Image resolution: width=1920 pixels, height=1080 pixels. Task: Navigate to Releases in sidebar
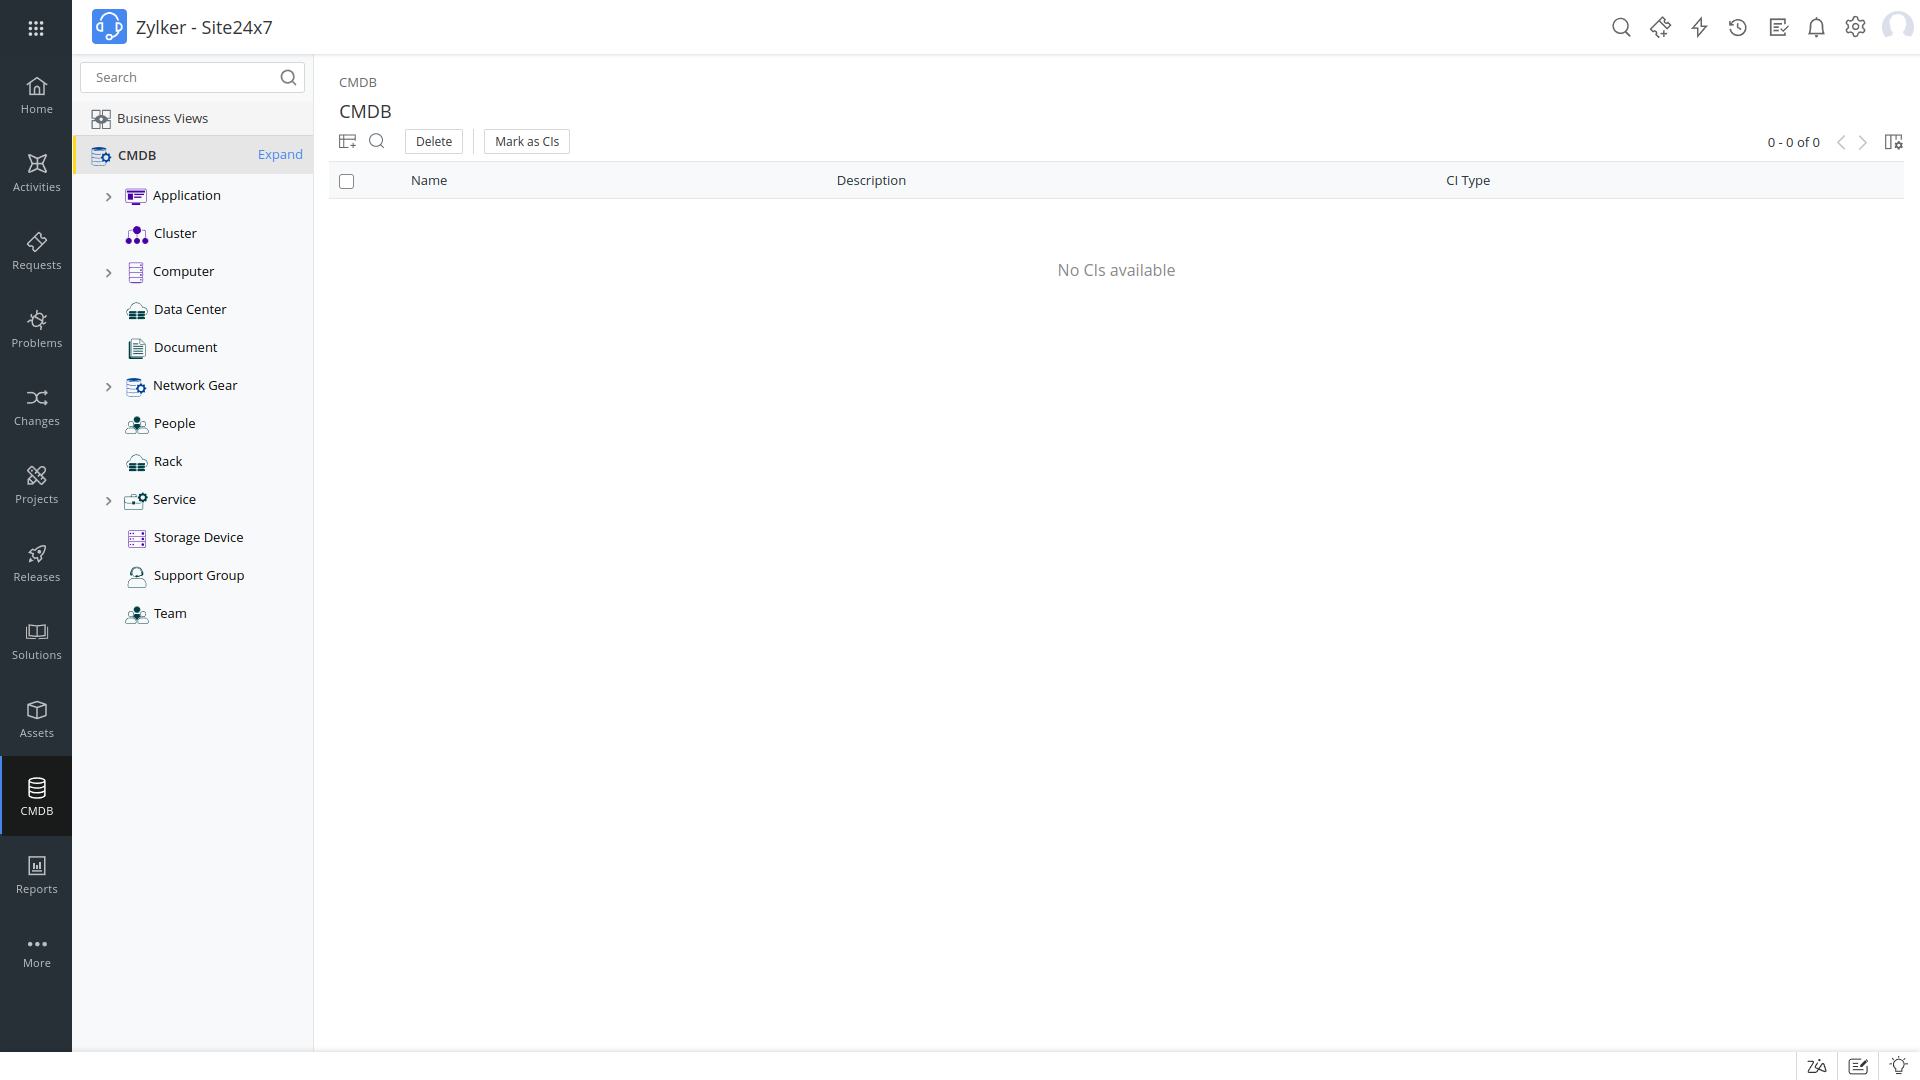click(x=36, y=560)
